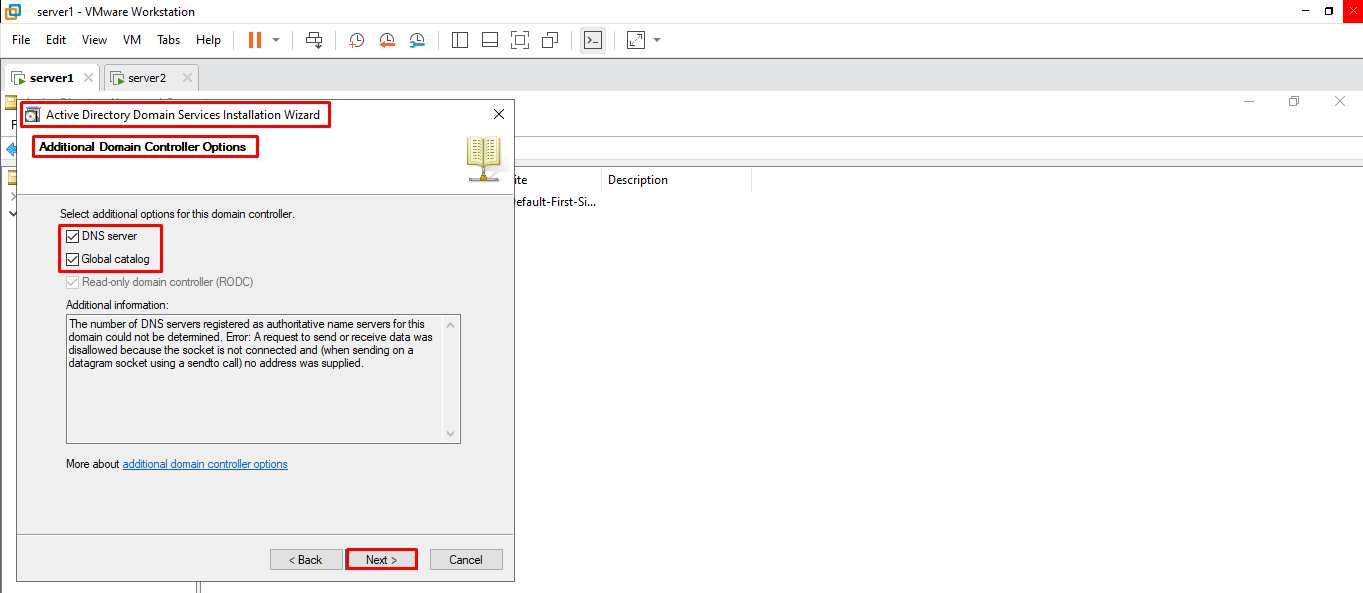
Task: Toggle the thumbnail bar icon
Action: click(490, 40)
